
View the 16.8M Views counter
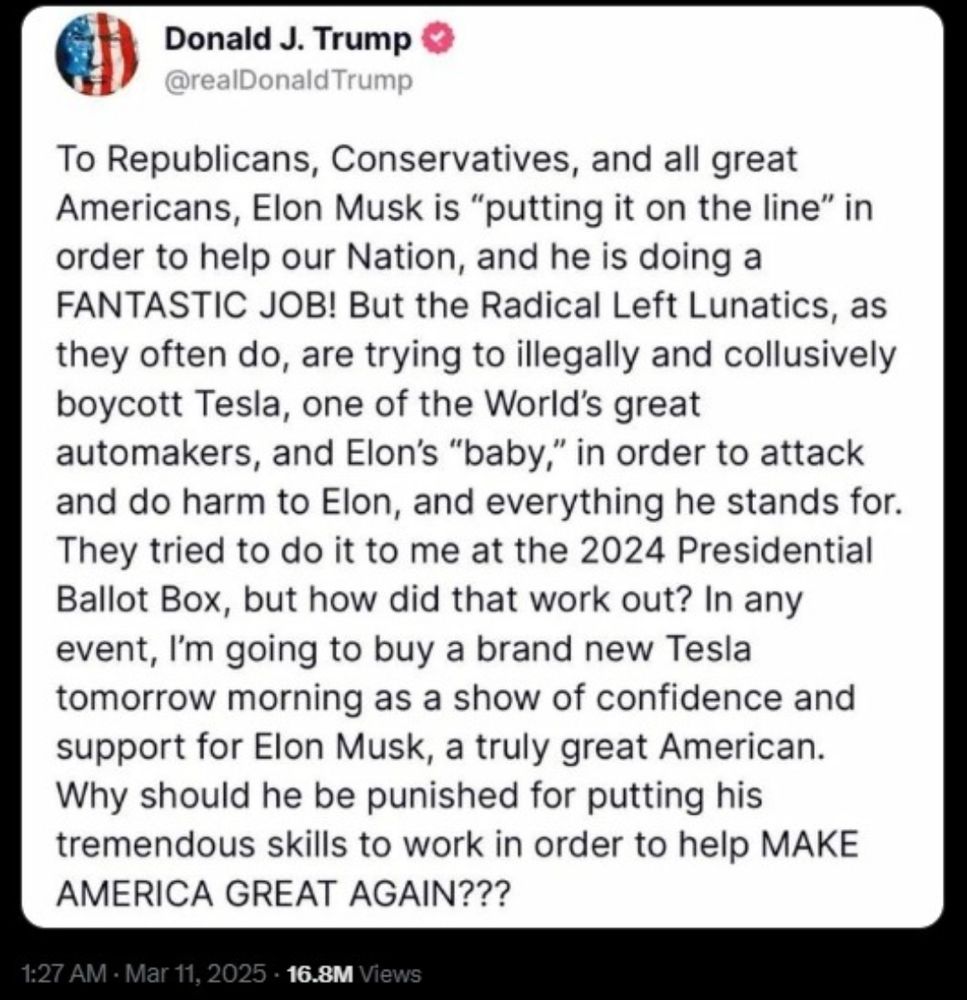click(x=354, y=973)
